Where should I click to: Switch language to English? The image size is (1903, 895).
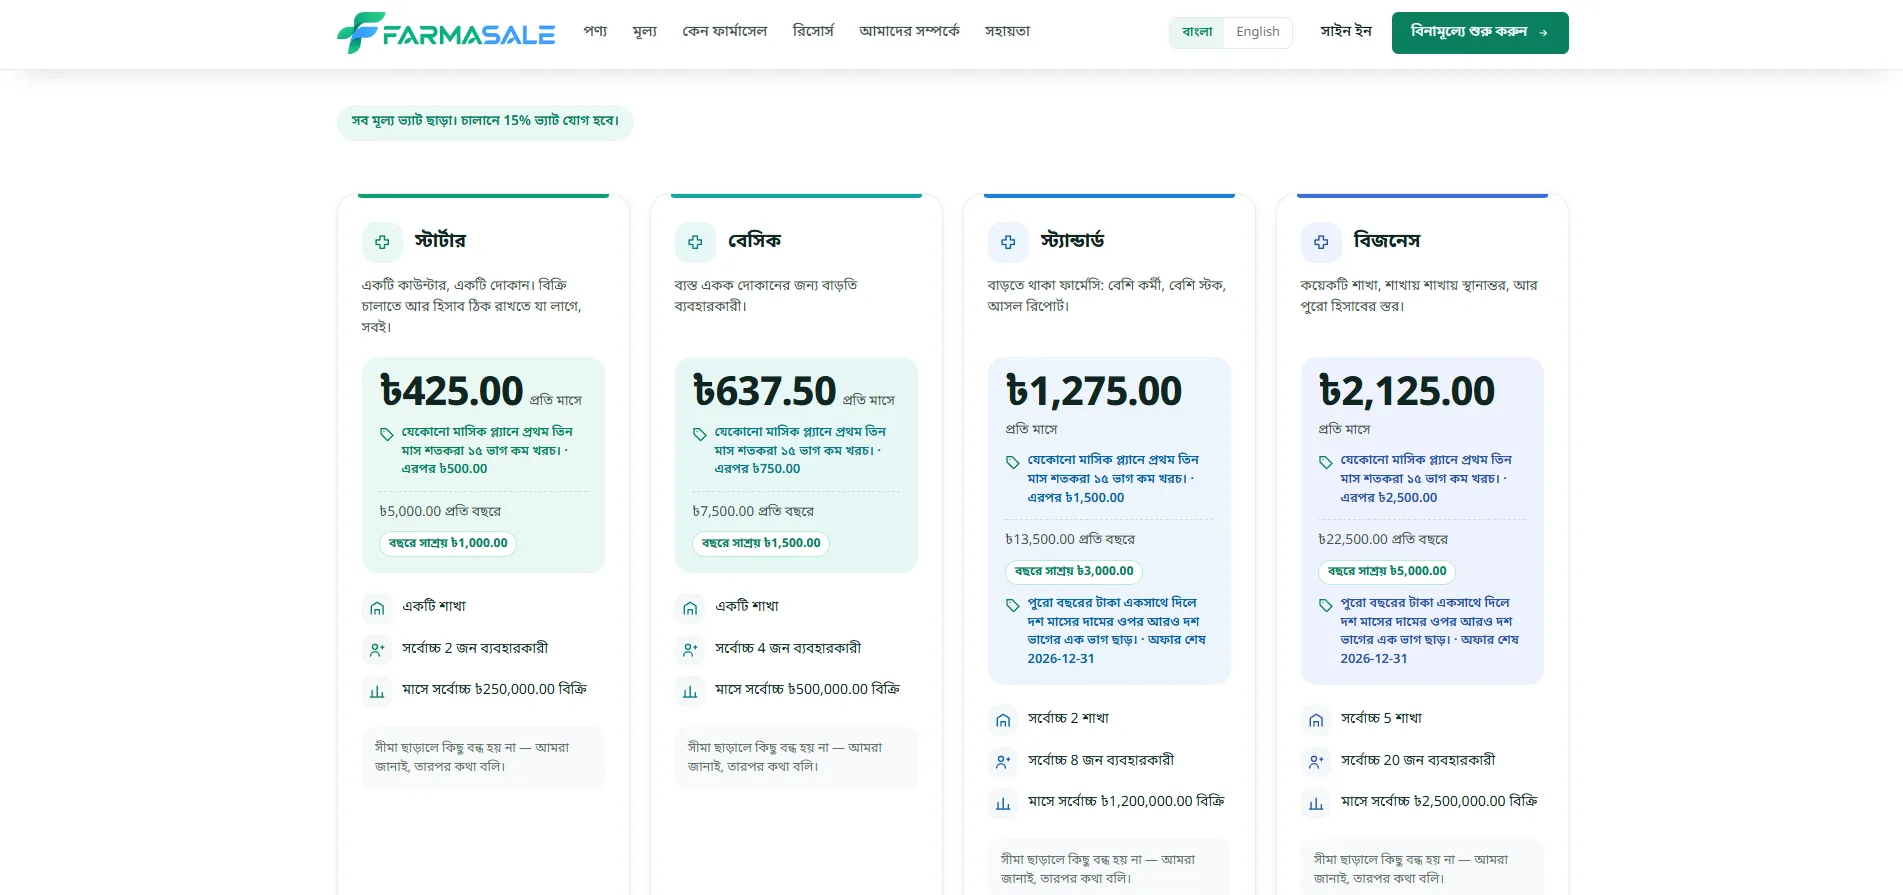(x=1257, y=32)
